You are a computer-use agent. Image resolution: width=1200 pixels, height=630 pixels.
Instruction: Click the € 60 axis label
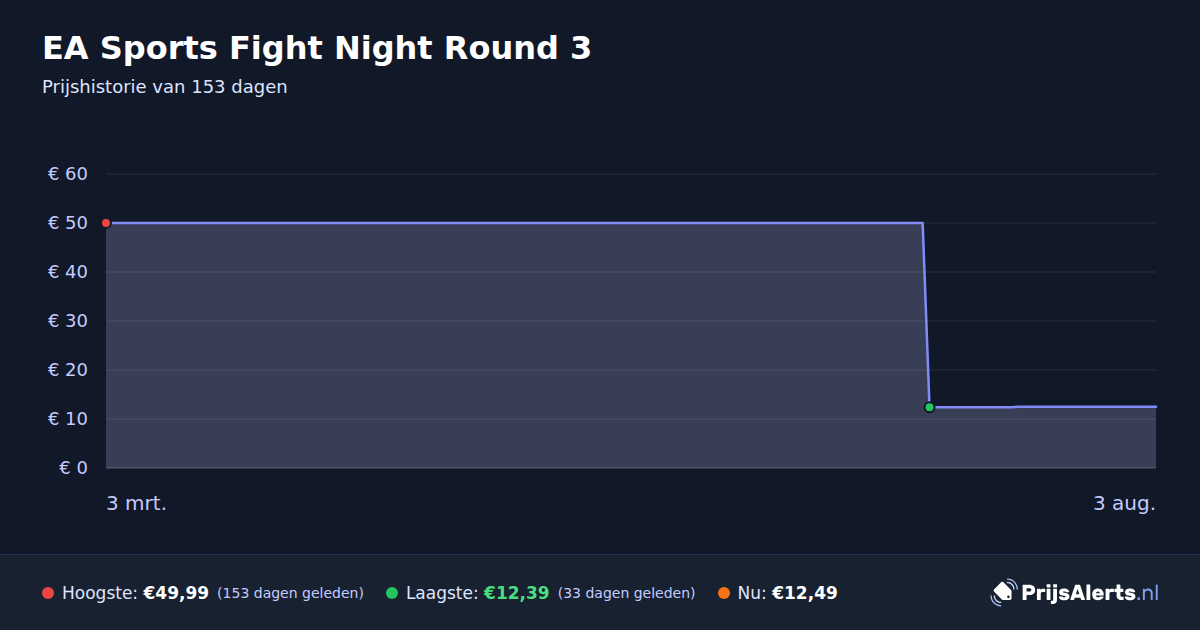pos(68,174)
